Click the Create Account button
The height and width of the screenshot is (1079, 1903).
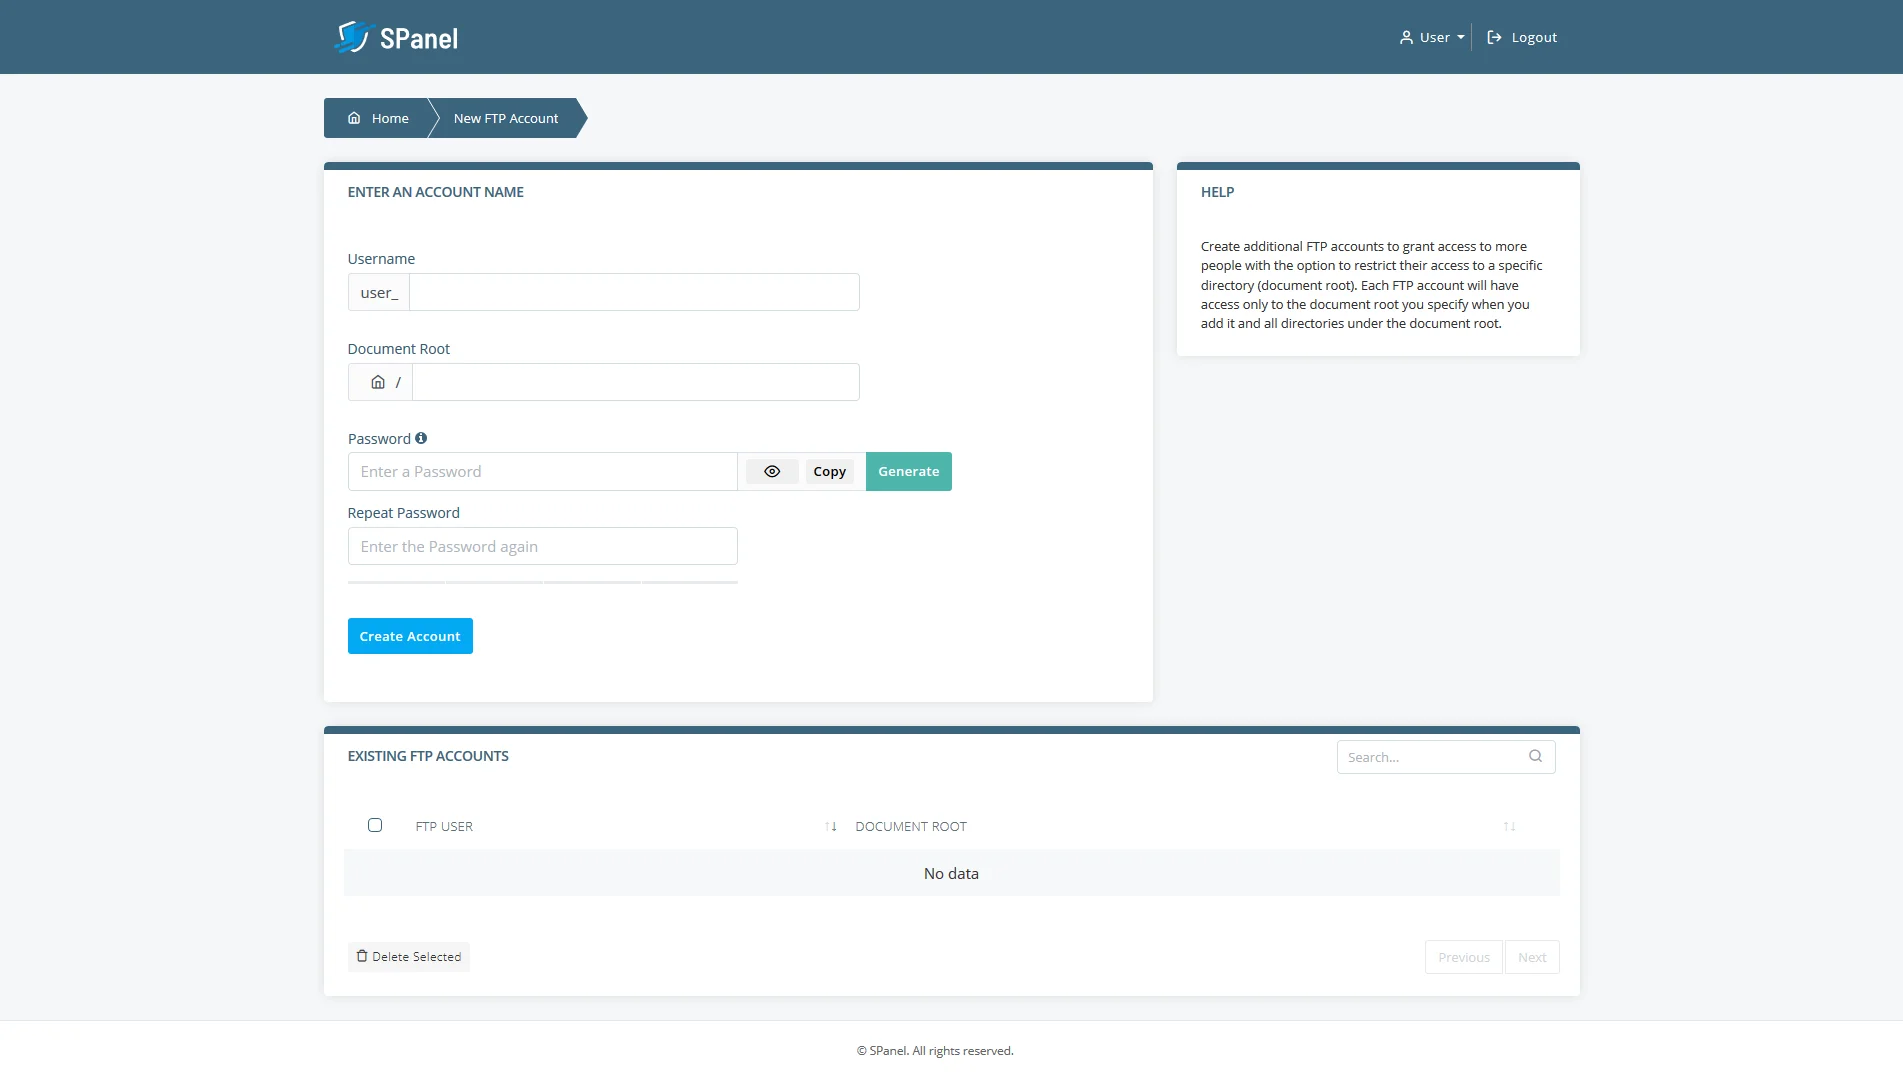coord(409,635)
